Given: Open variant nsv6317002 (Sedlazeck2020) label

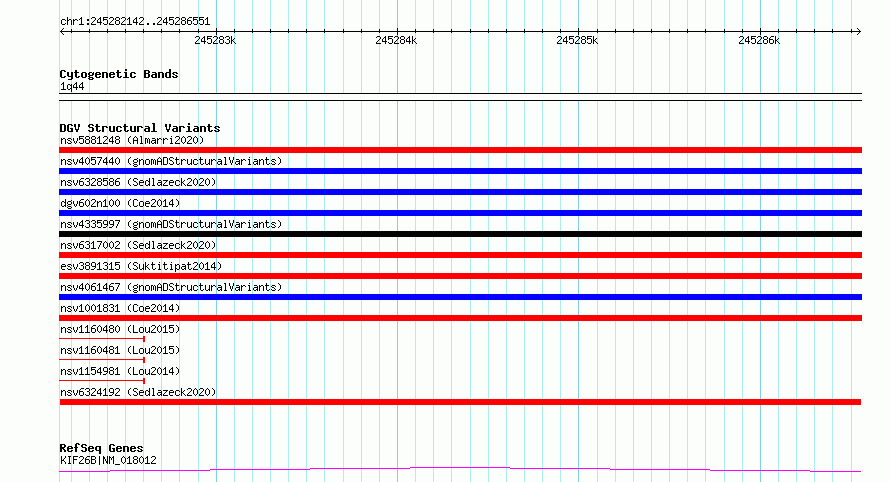Looking at the screenshot, I should [x=138, y=245].
